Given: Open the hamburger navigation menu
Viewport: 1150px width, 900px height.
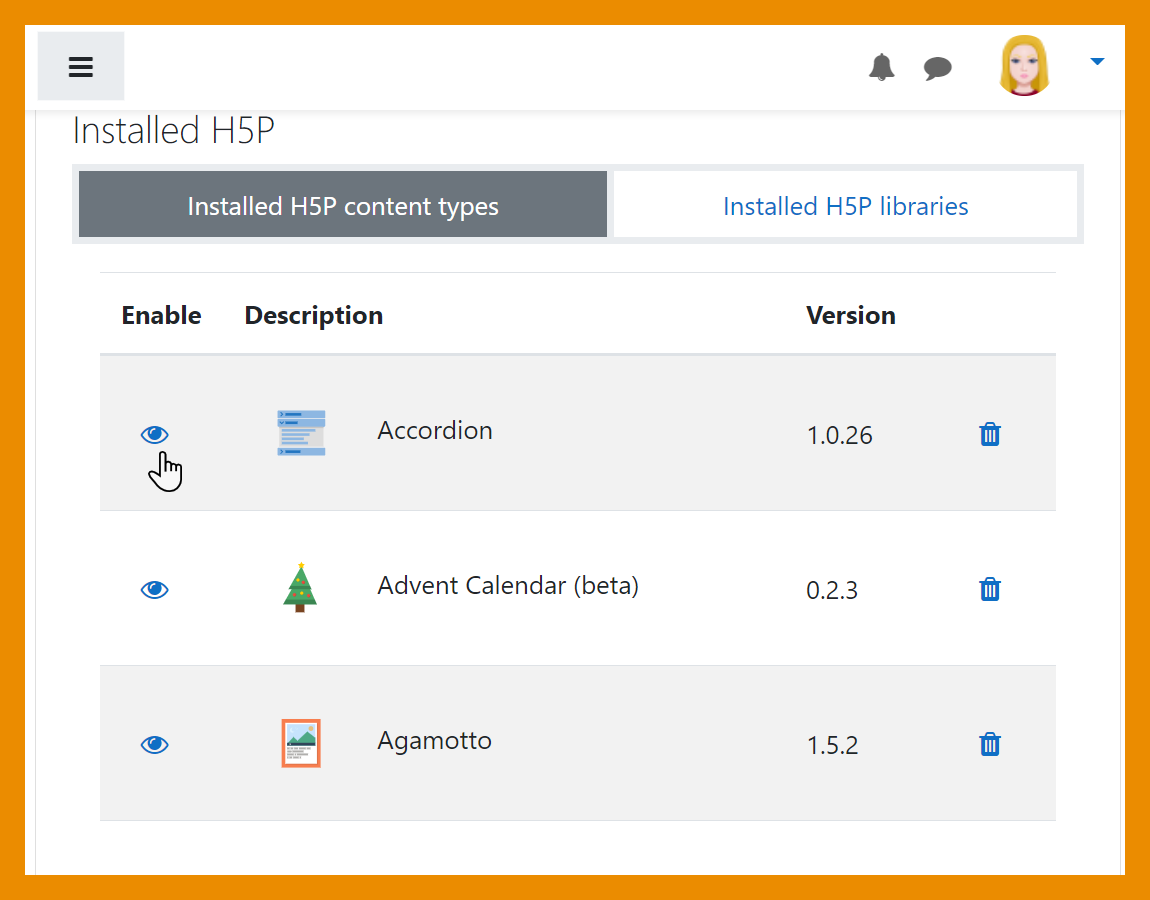Looking at the screenshot, I should point(81,67).
